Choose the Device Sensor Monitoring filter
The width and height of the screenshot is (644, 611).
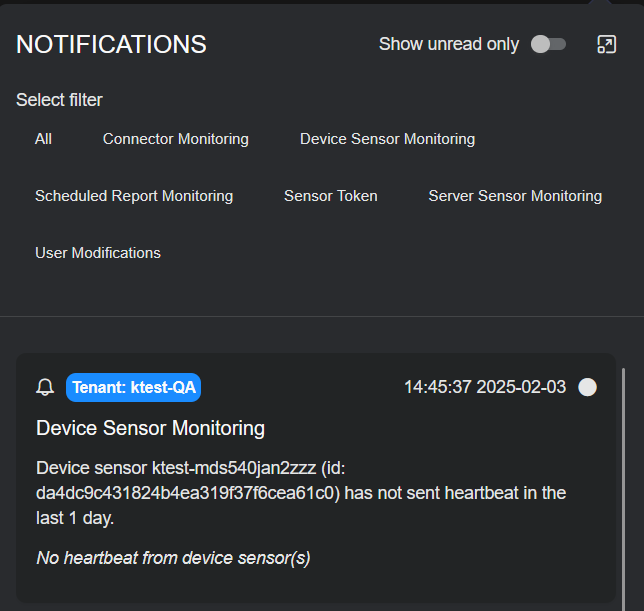click(x=387, y=139)
